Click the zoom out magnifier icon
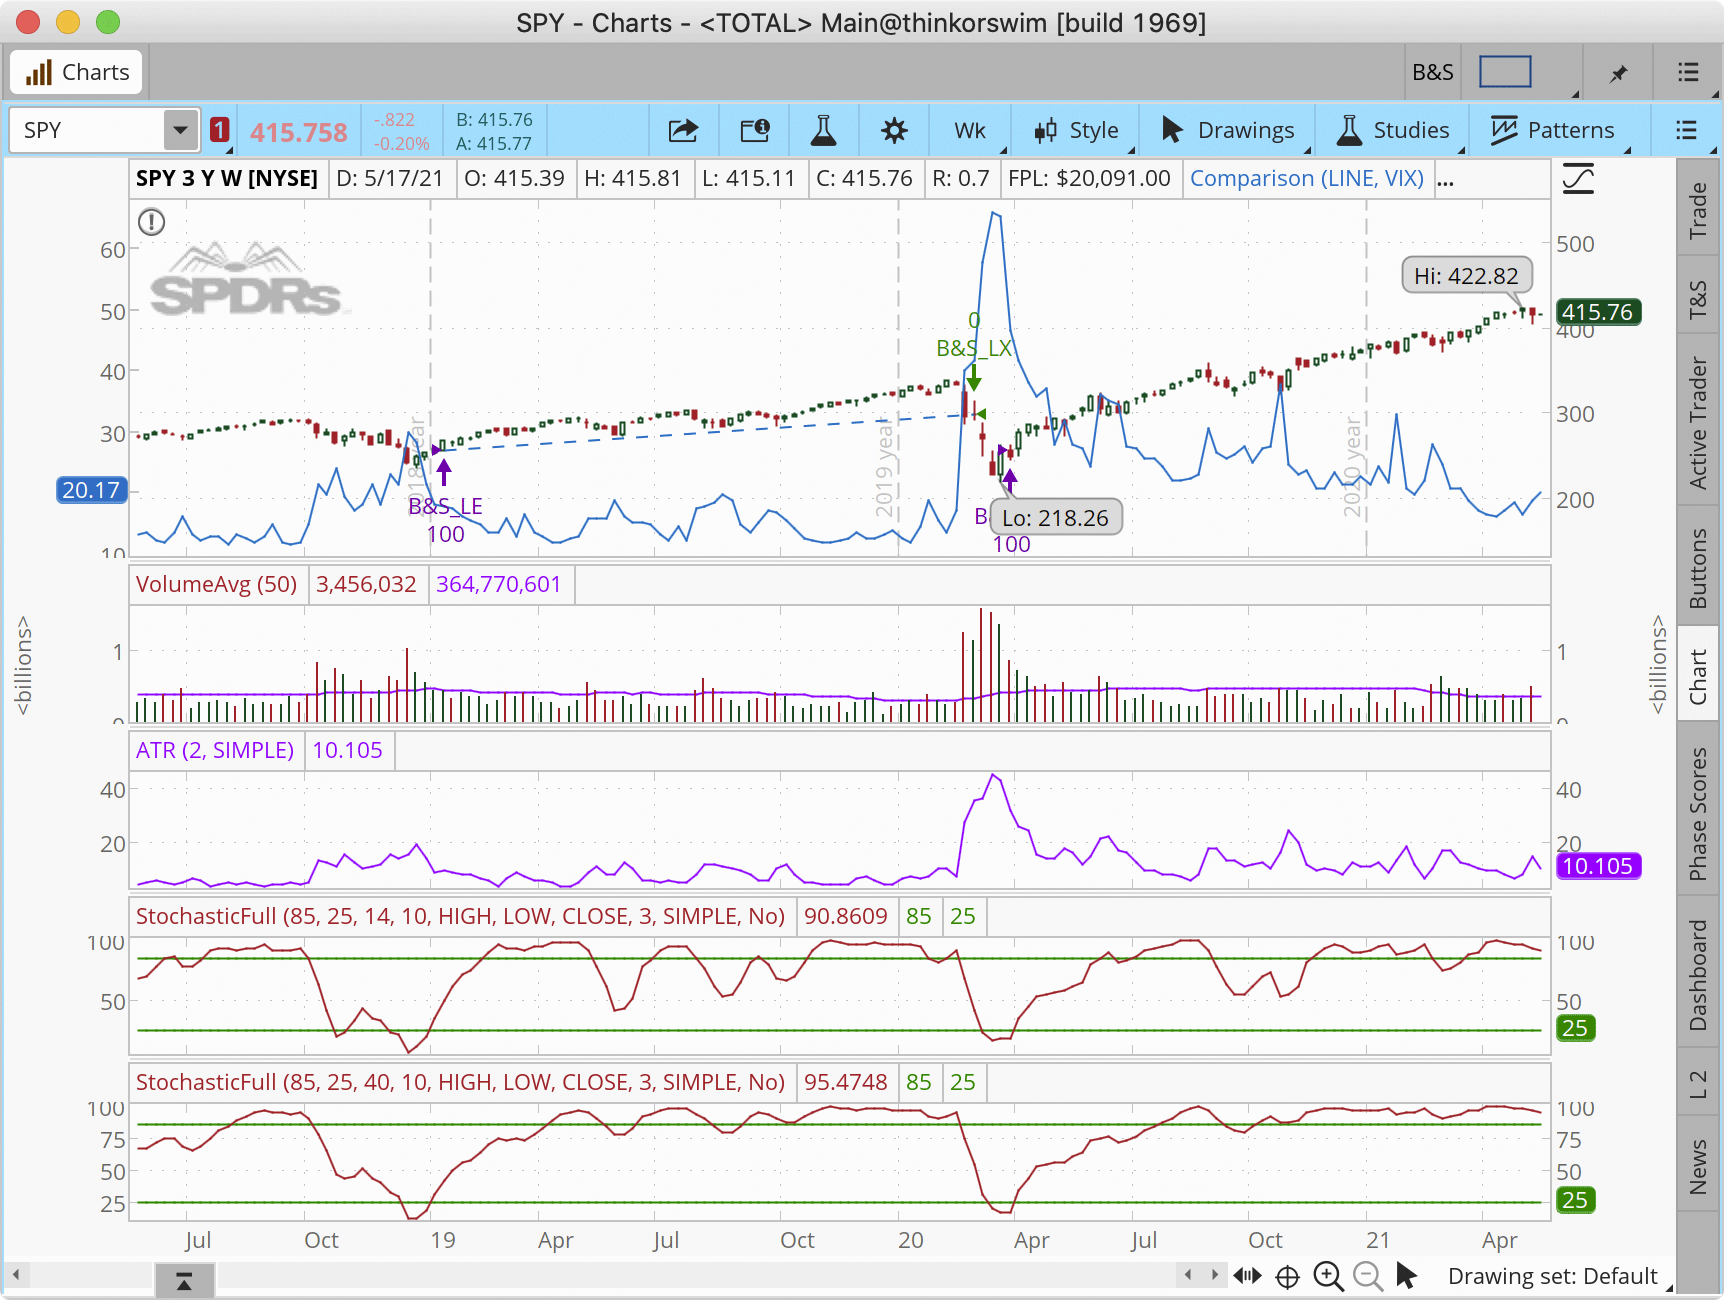 tap(1367, 1276)
